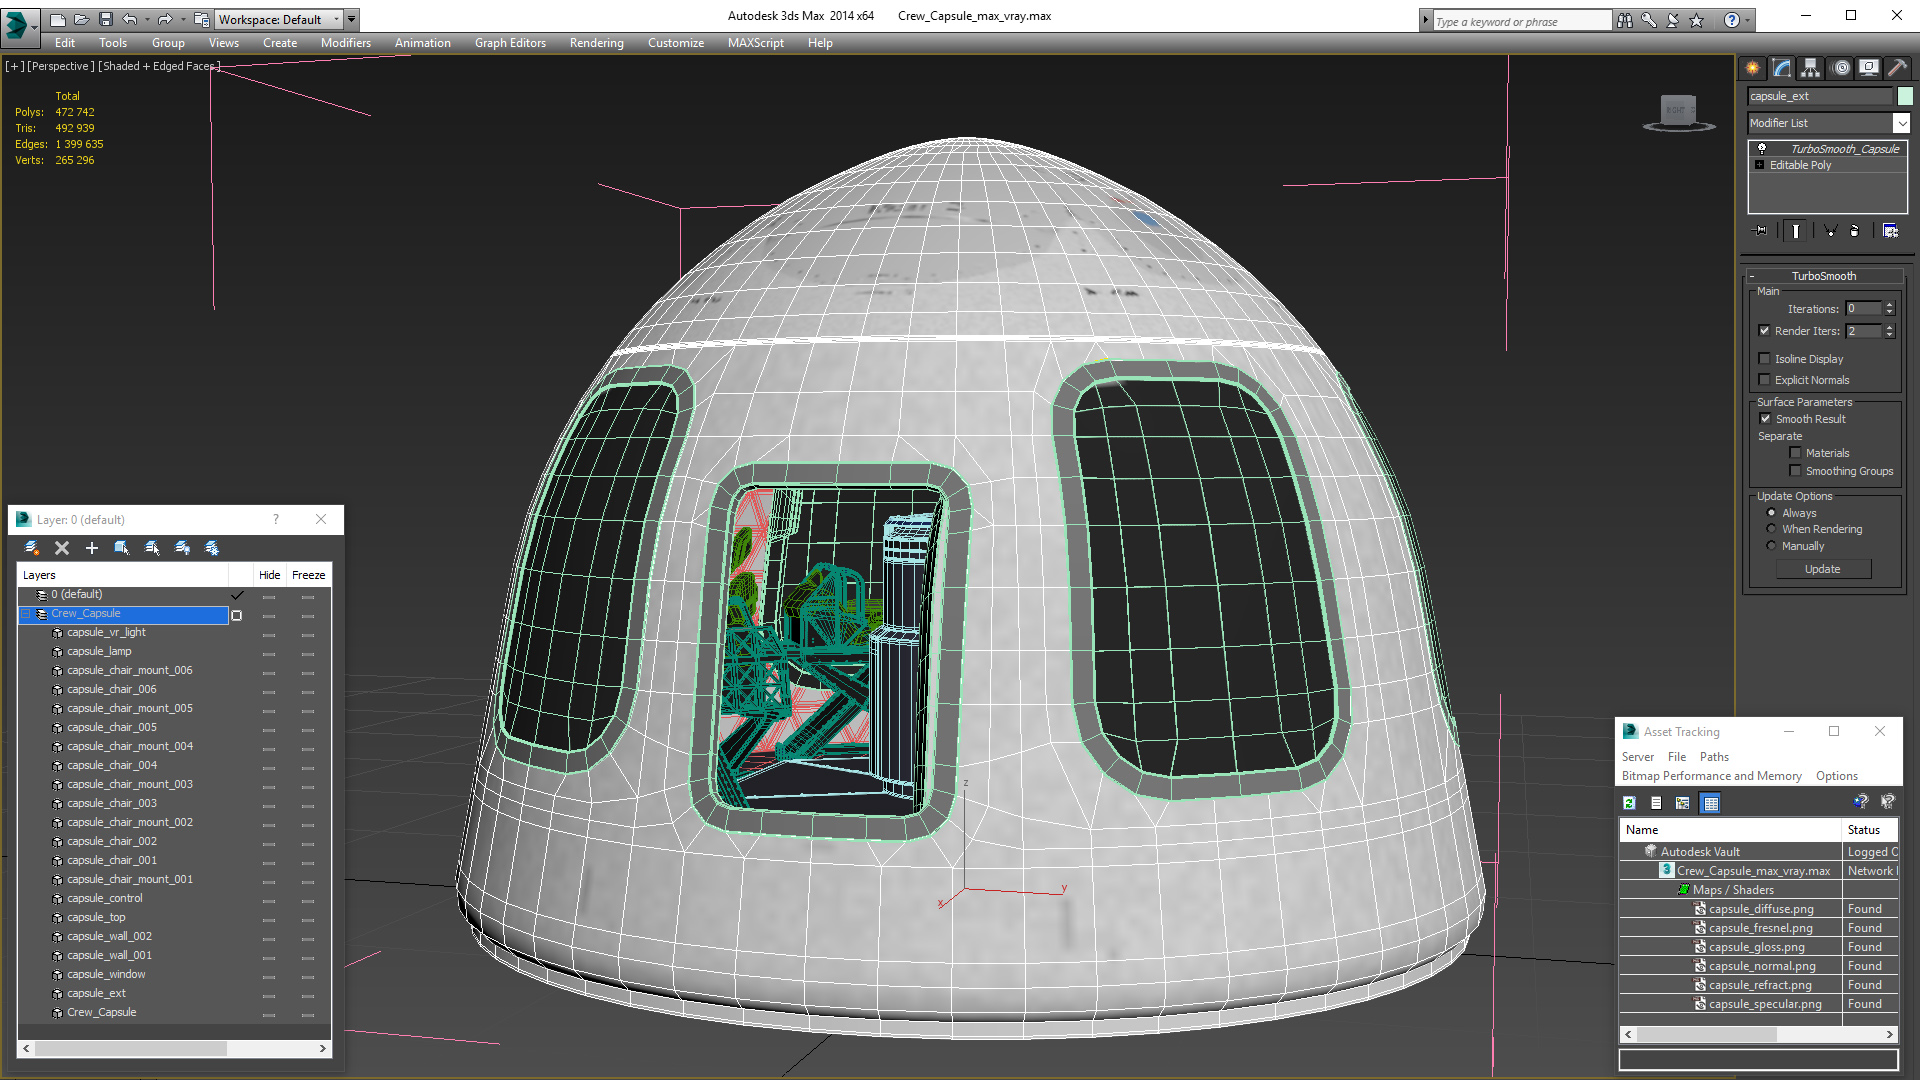Click the capsule_ext object color swatch
Screen dimensions: 1920x1080
pos(1905,96)
